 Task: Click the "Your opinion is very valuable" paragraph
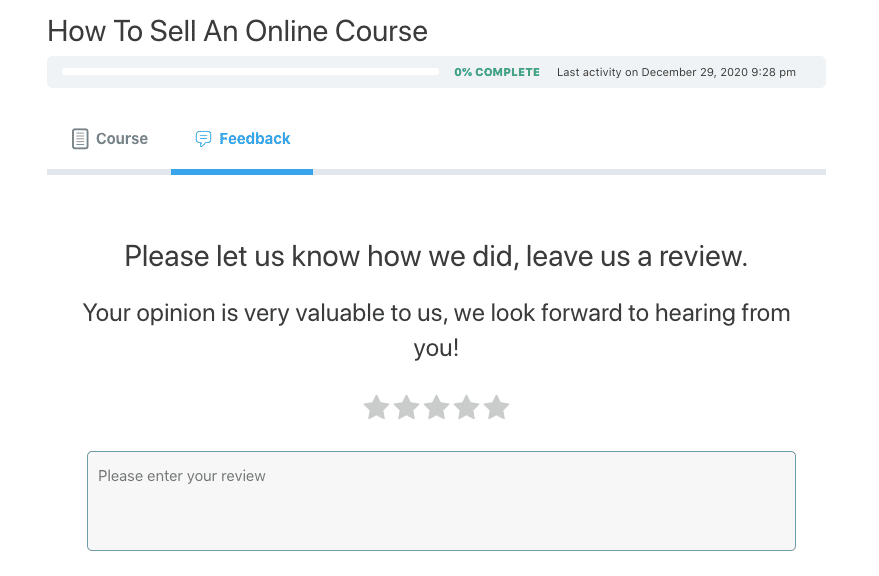pyautogui.click(x=436, y=330)
